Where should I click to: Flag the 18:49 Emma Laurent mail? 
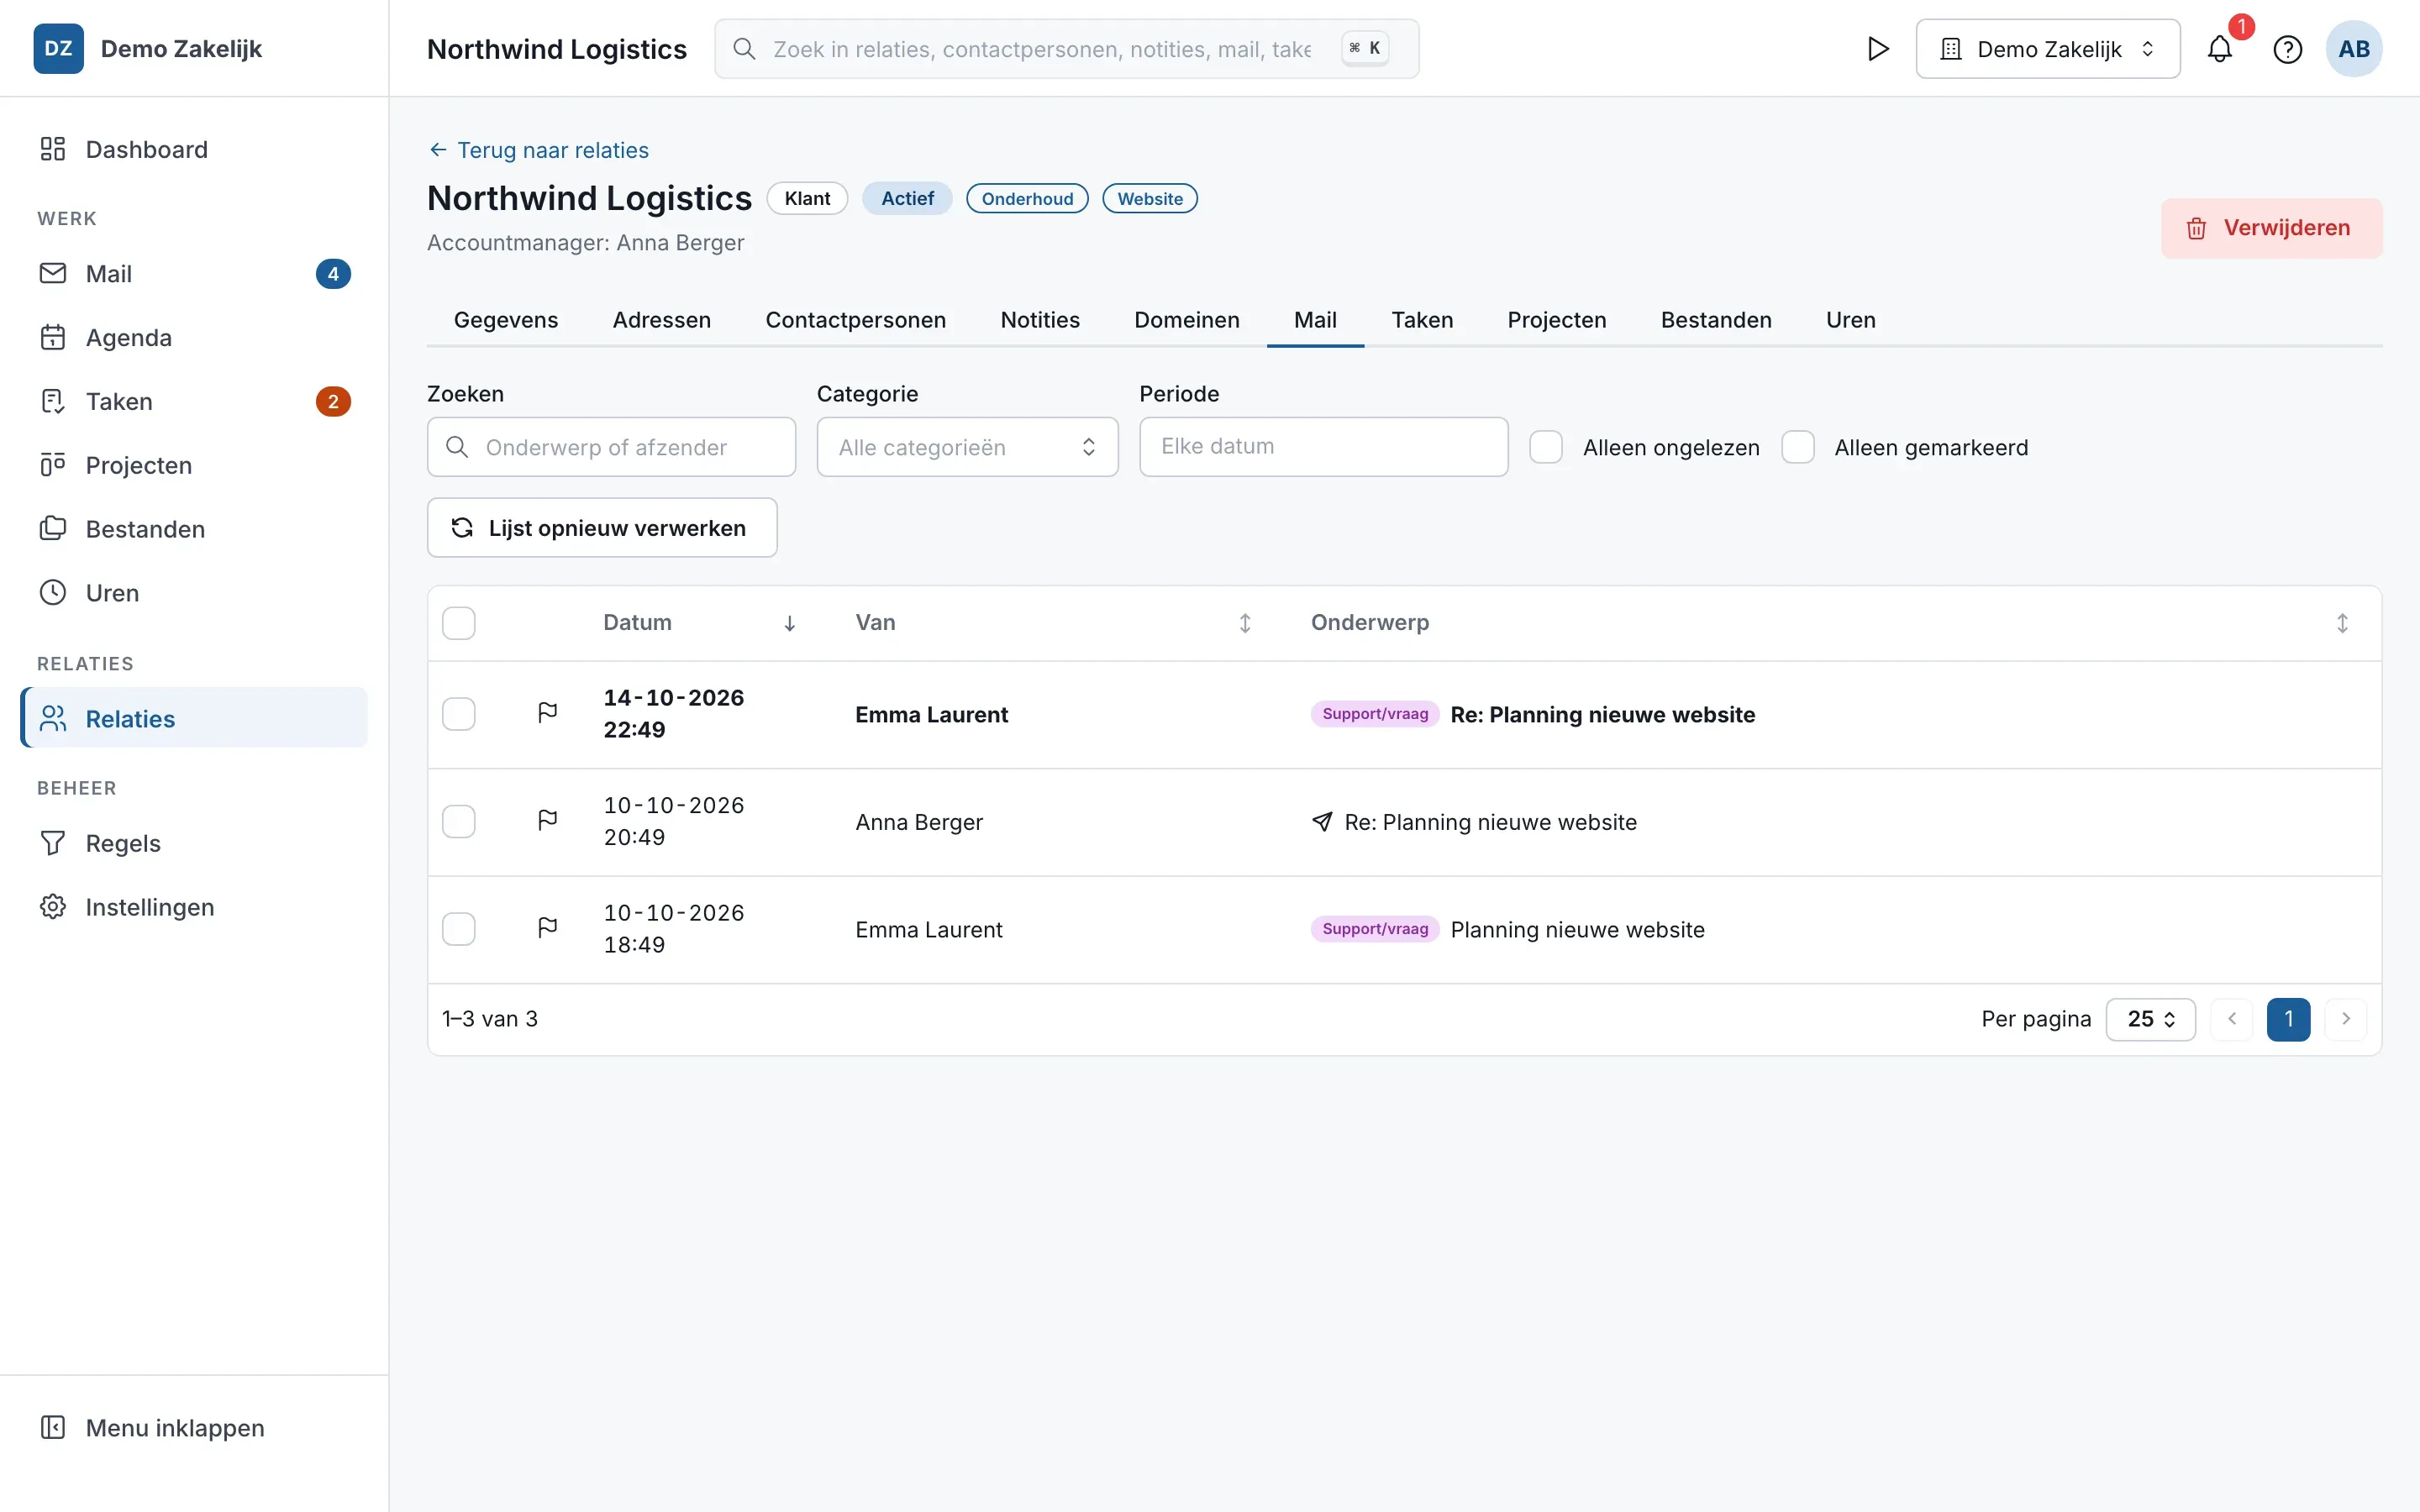[547, 928]
